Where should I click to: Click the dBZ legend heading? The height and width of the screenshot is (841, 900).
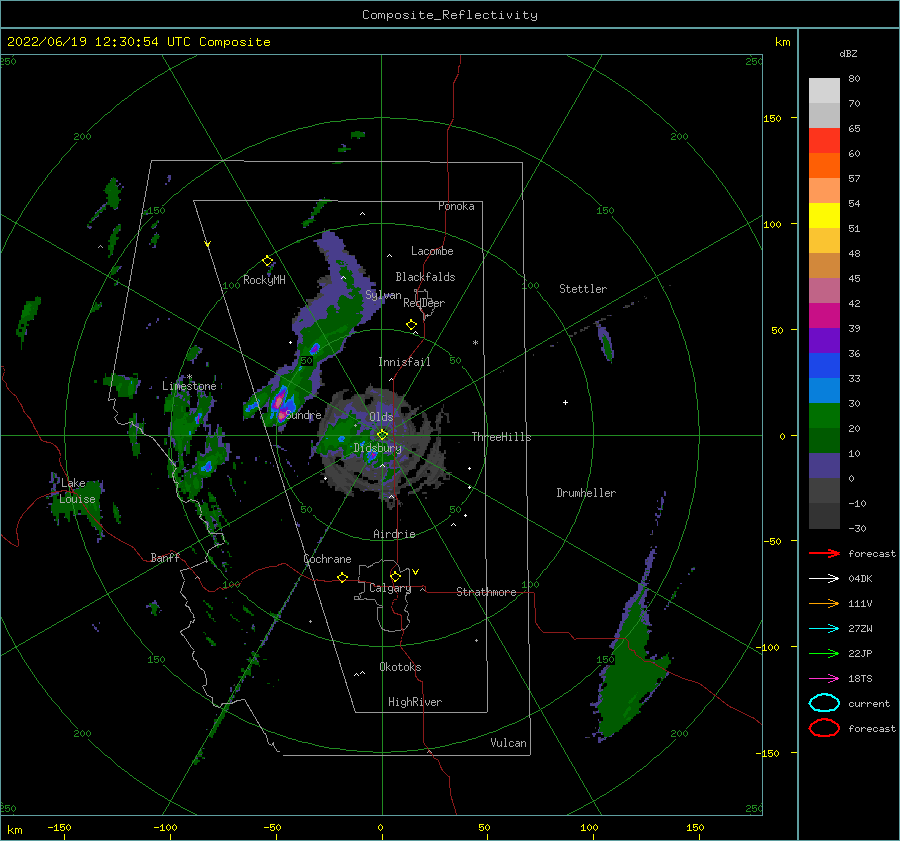[848, 53]
